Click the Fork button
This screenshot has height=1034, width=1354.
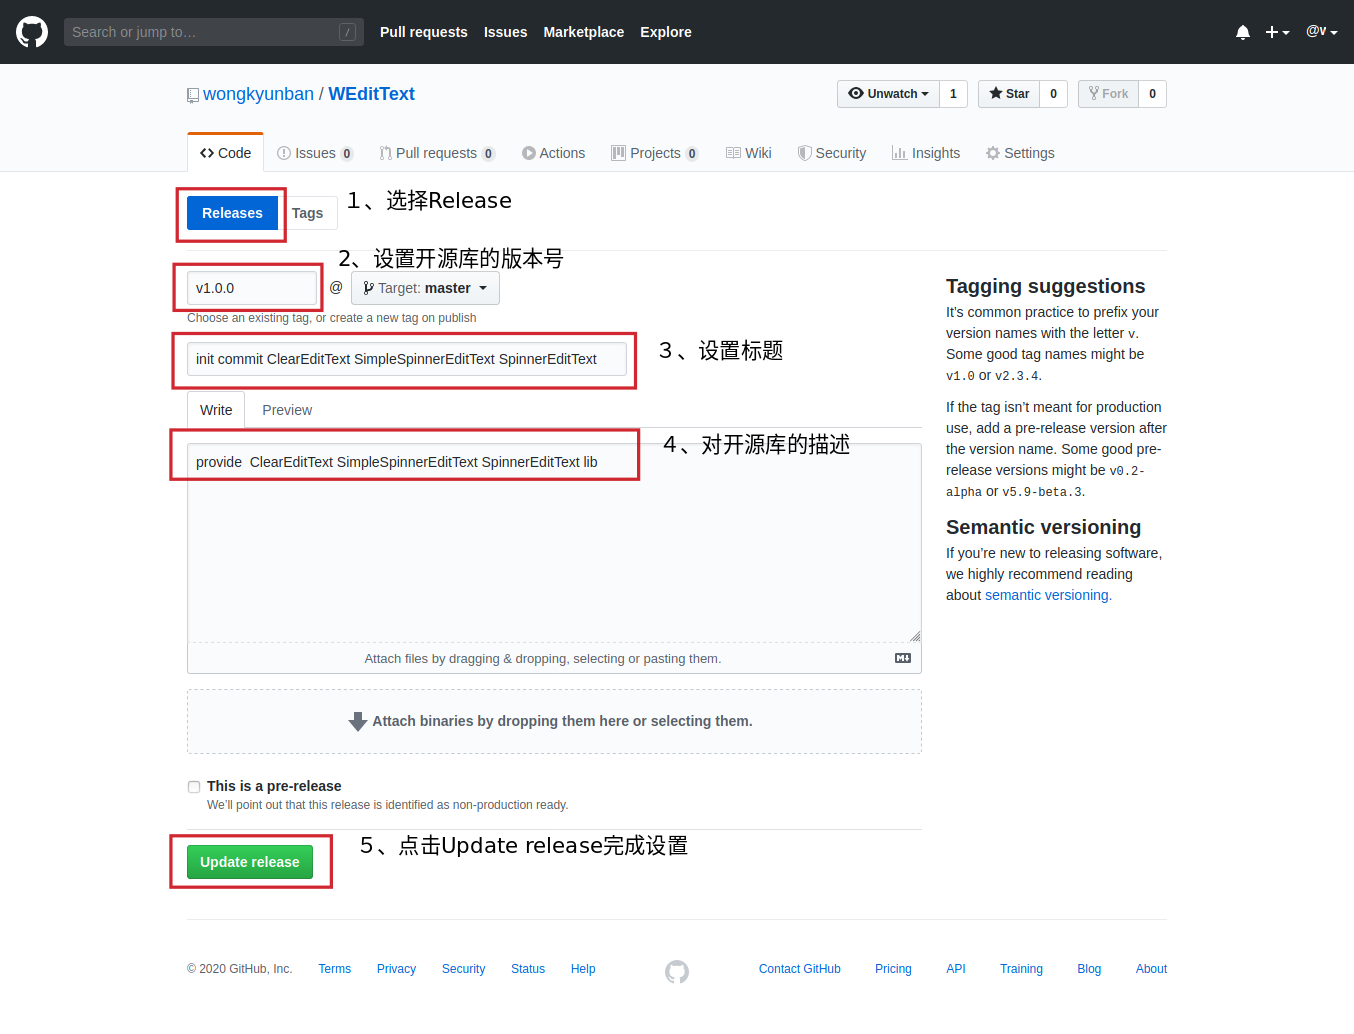click(1108, 94)
